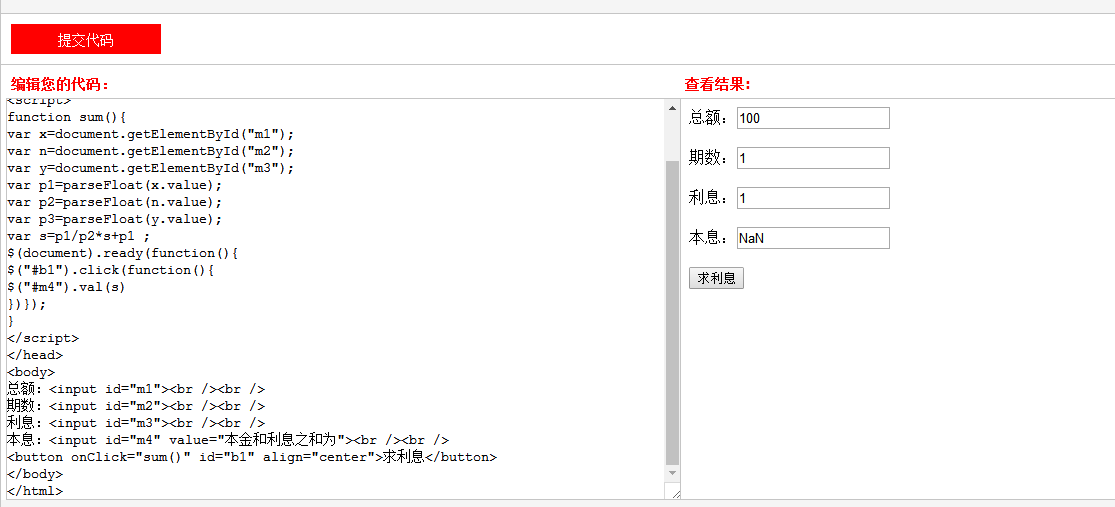Viewport: 1115px width, 507px height.
Task: Click code line with getElementById("m1")
Action: click(150, 134)
